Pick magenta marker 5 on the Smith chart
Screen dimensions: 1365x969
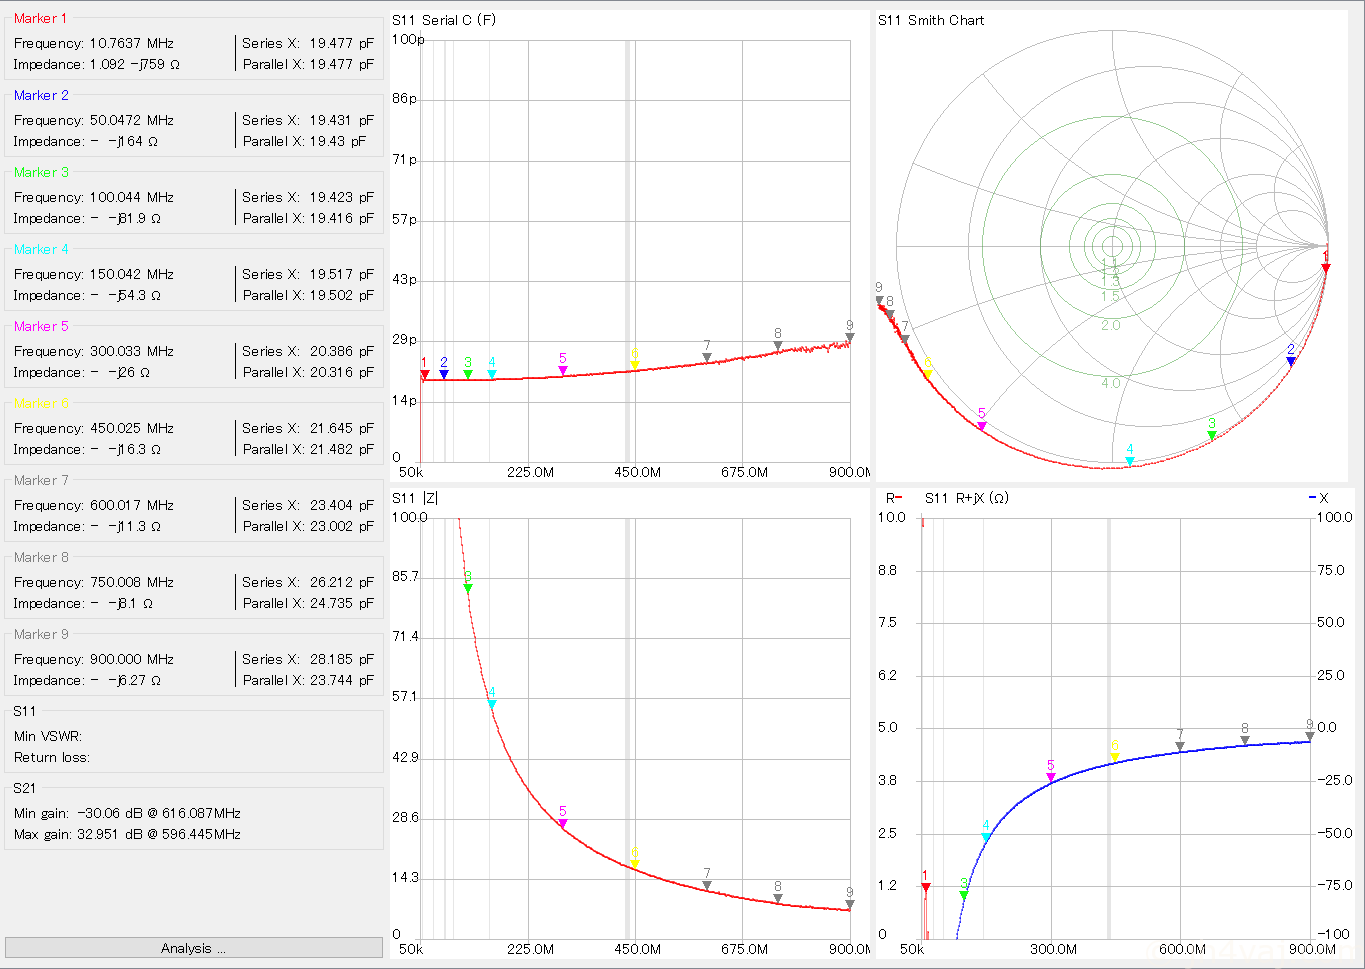point(982,426)
